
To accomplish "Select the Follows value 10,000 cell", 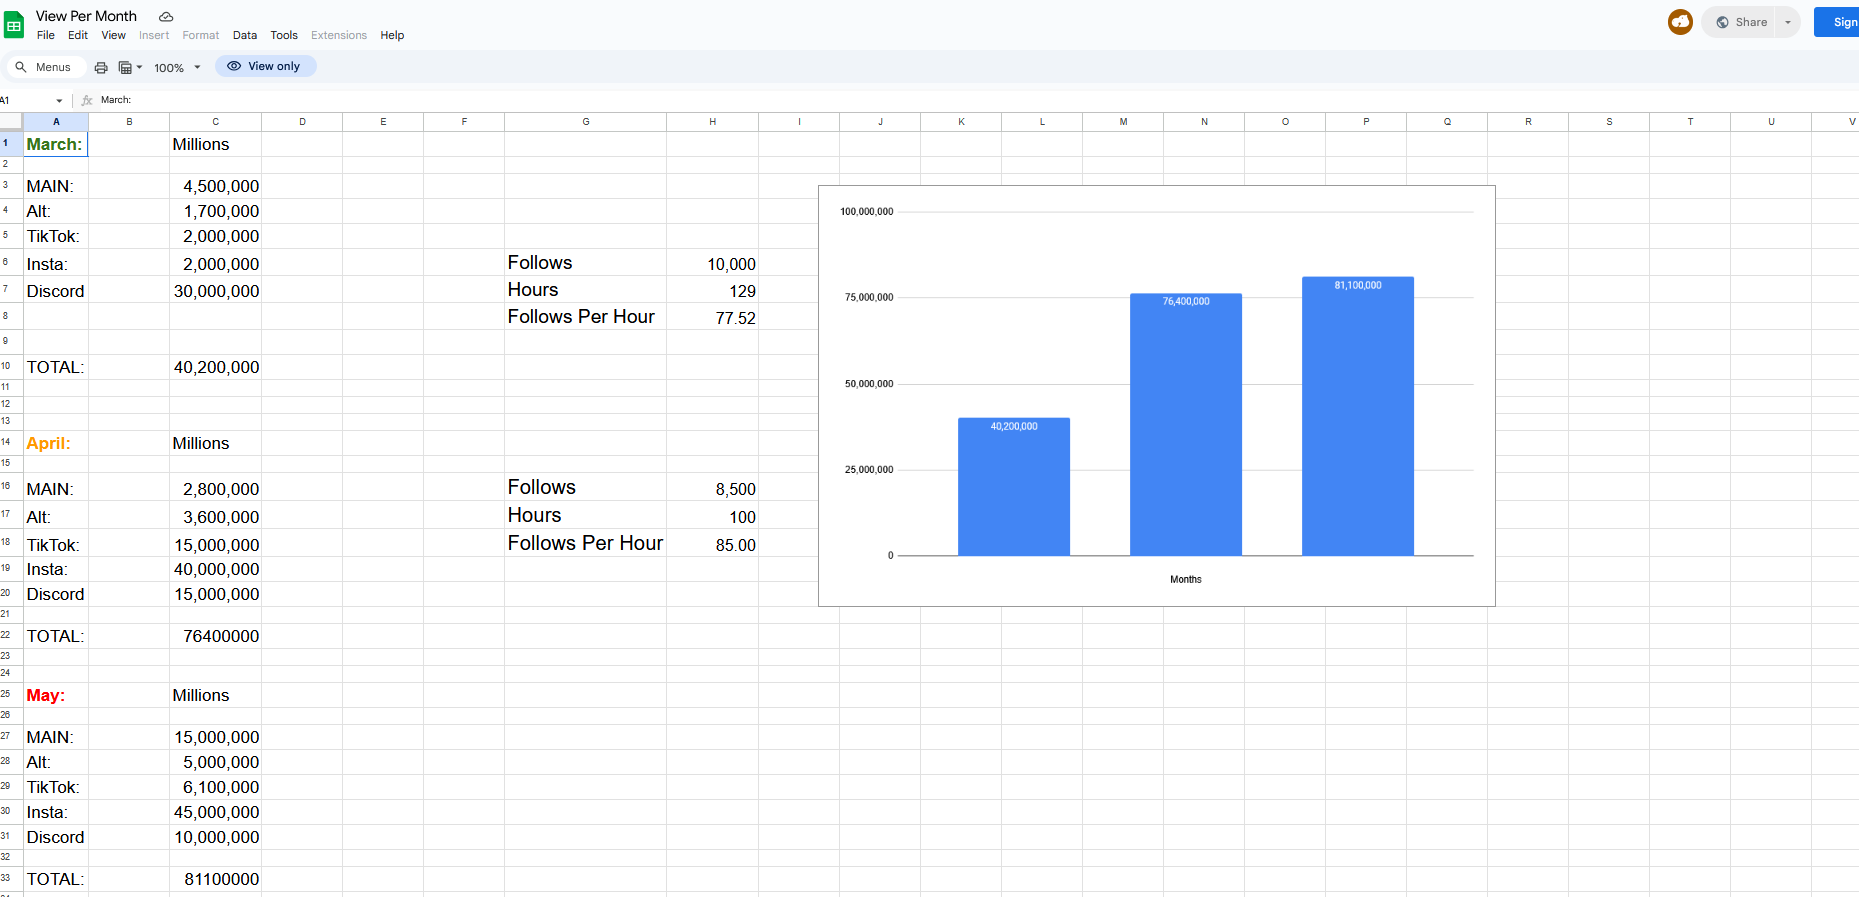I will pos(713,263).
